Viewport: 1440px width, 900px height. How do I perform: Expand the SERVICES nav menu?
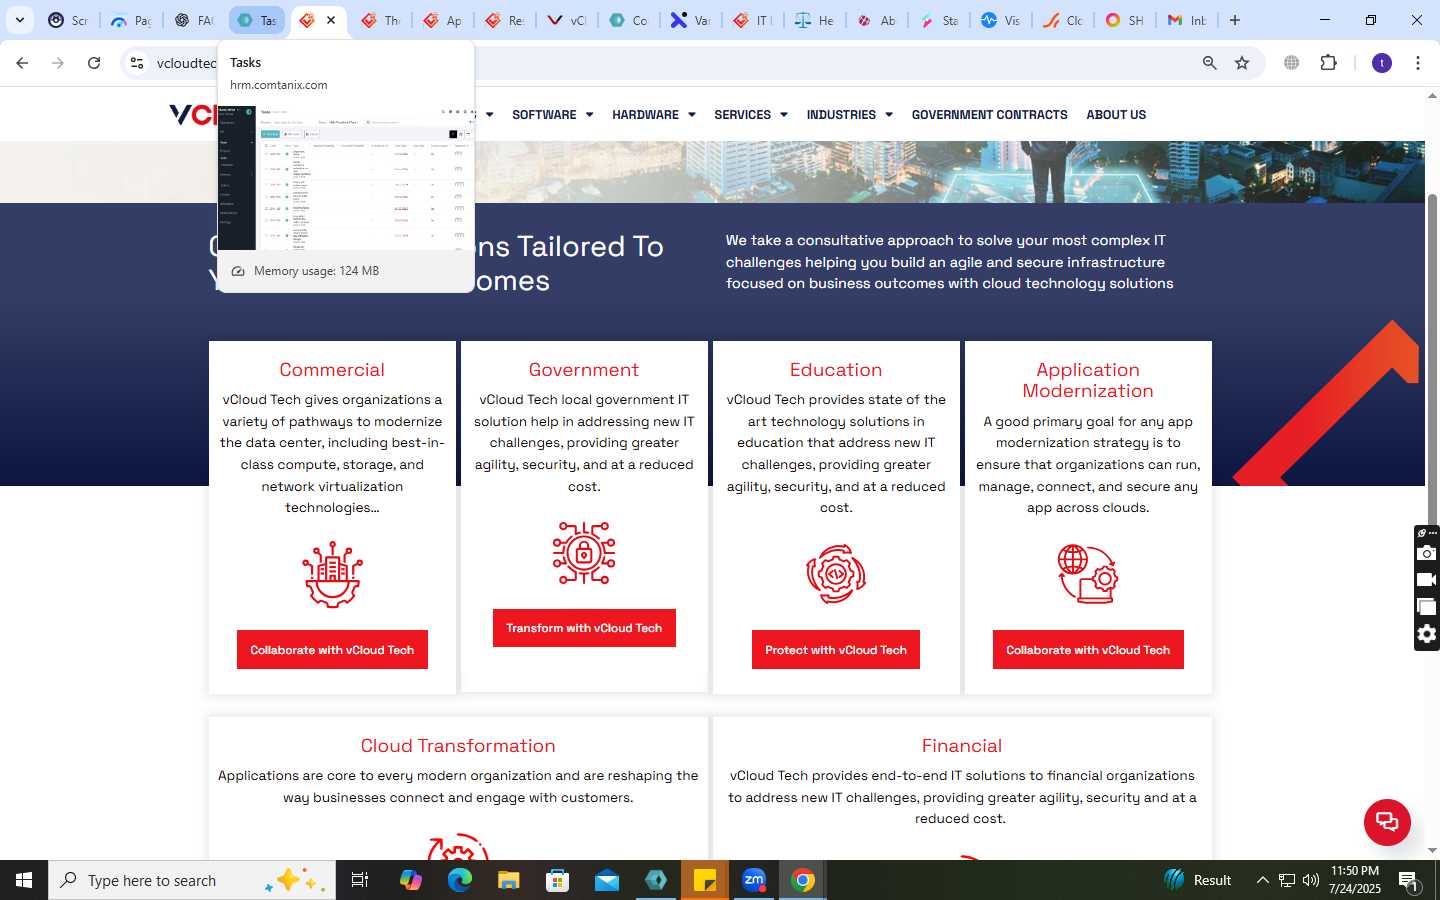click(x=751, y=115)
